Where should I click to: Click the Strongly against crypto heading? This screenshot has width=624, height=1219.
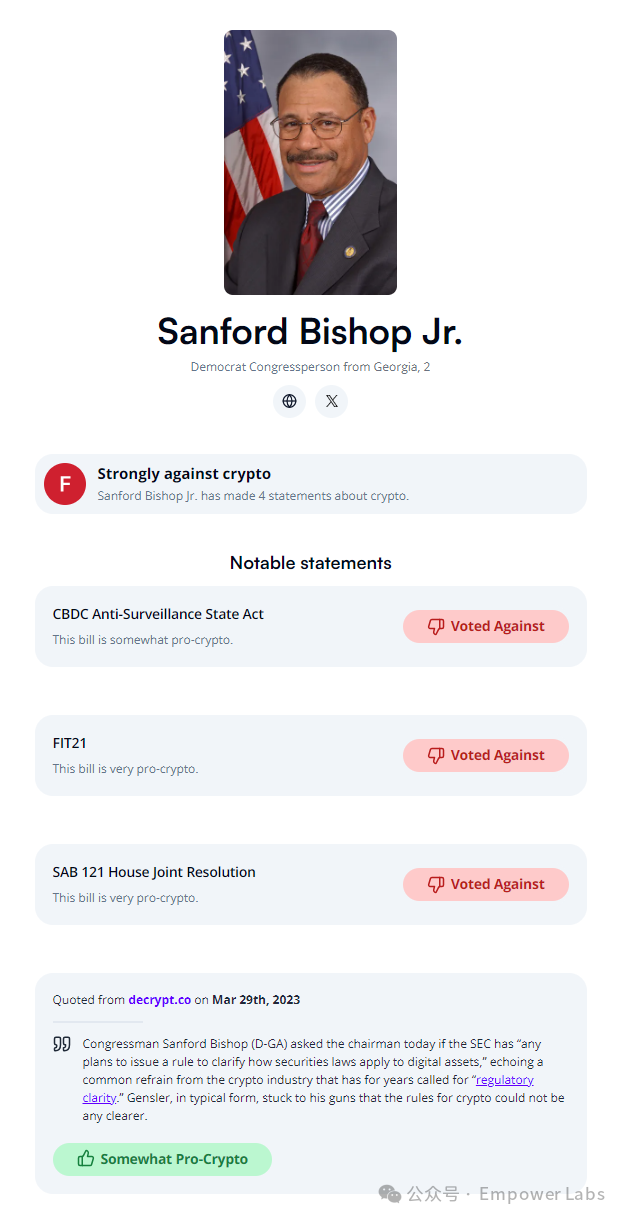click(x=184, y=474)
